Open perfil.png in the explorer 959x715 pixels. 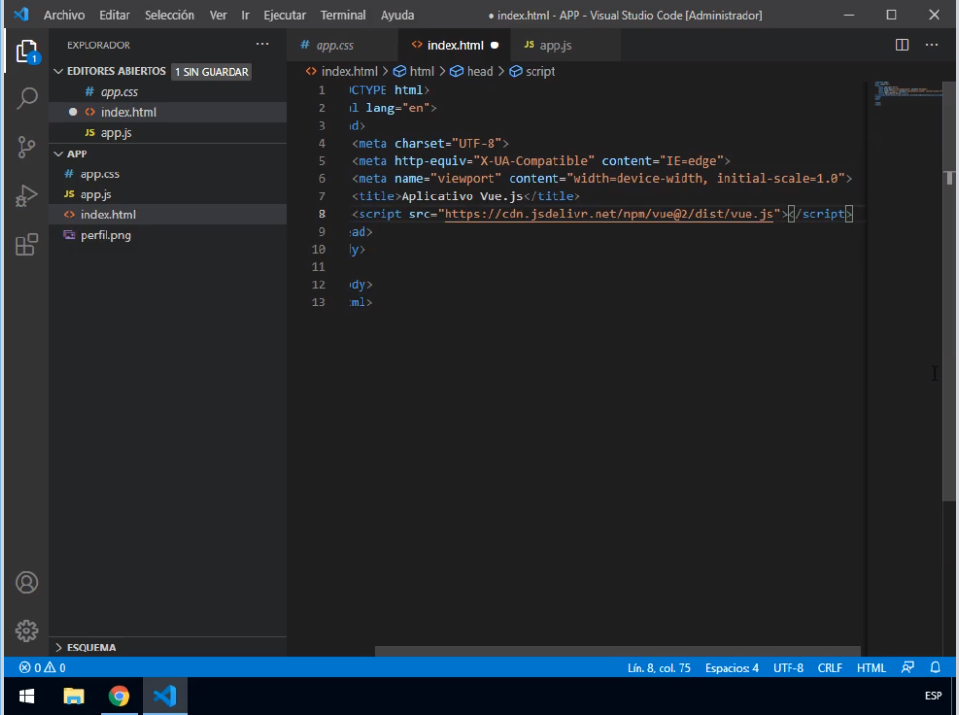click(105, 235)
